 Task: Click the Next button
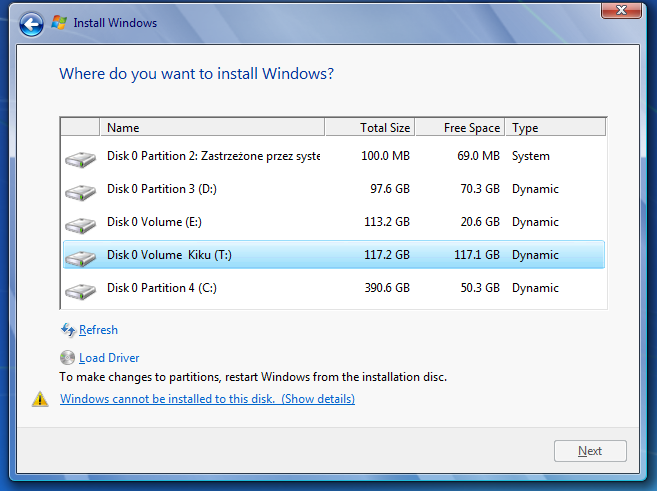pyautogui.click(x=590, y=451)
